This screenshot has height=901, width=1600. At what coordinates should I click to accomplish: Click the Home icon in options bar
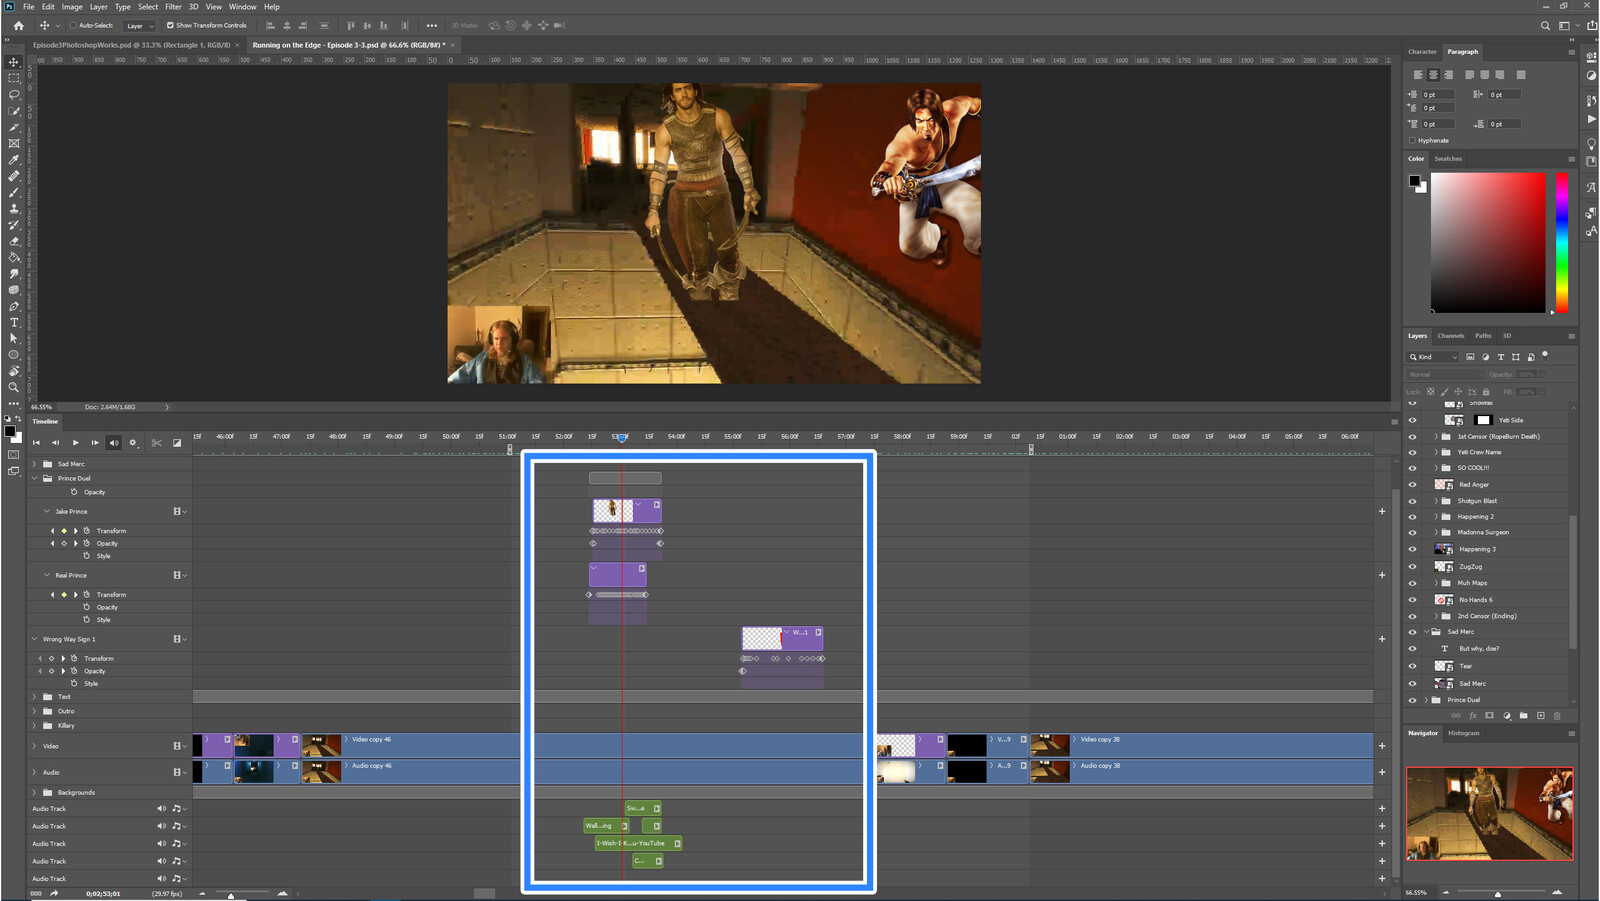[x=18, y=25]
